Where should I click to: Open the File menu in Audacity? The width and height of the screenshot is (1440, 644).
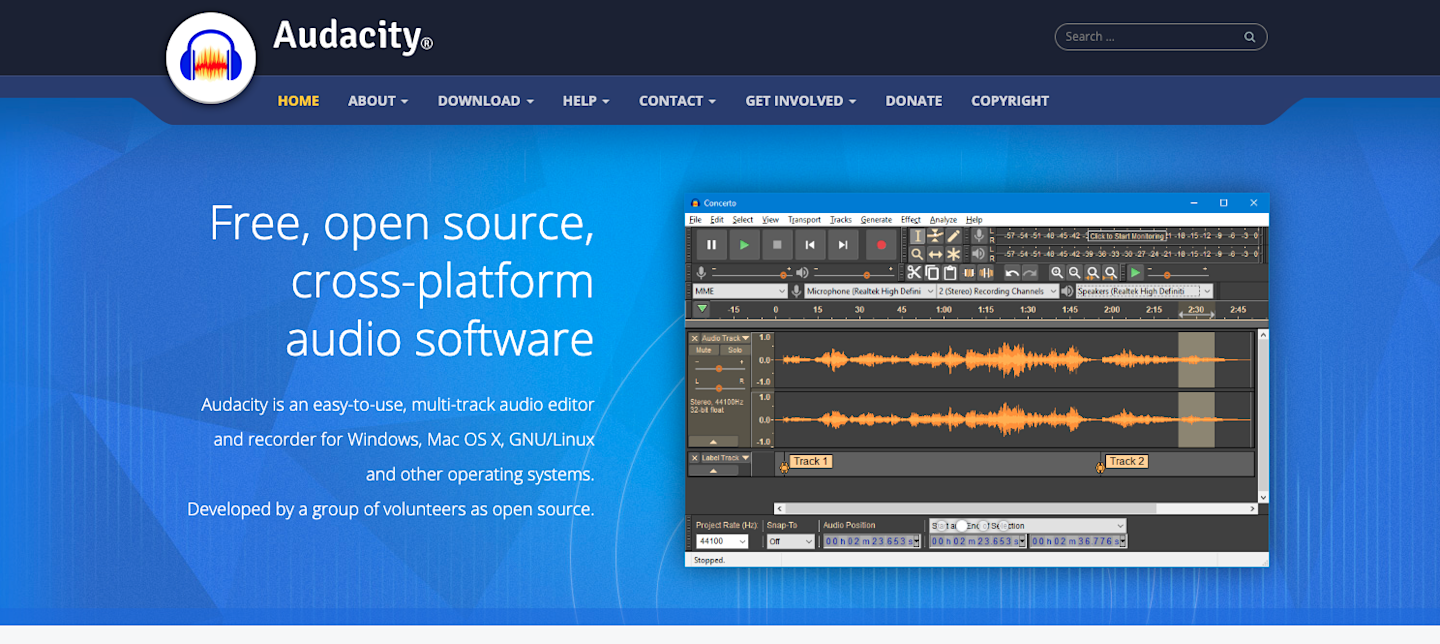(695, 219)
